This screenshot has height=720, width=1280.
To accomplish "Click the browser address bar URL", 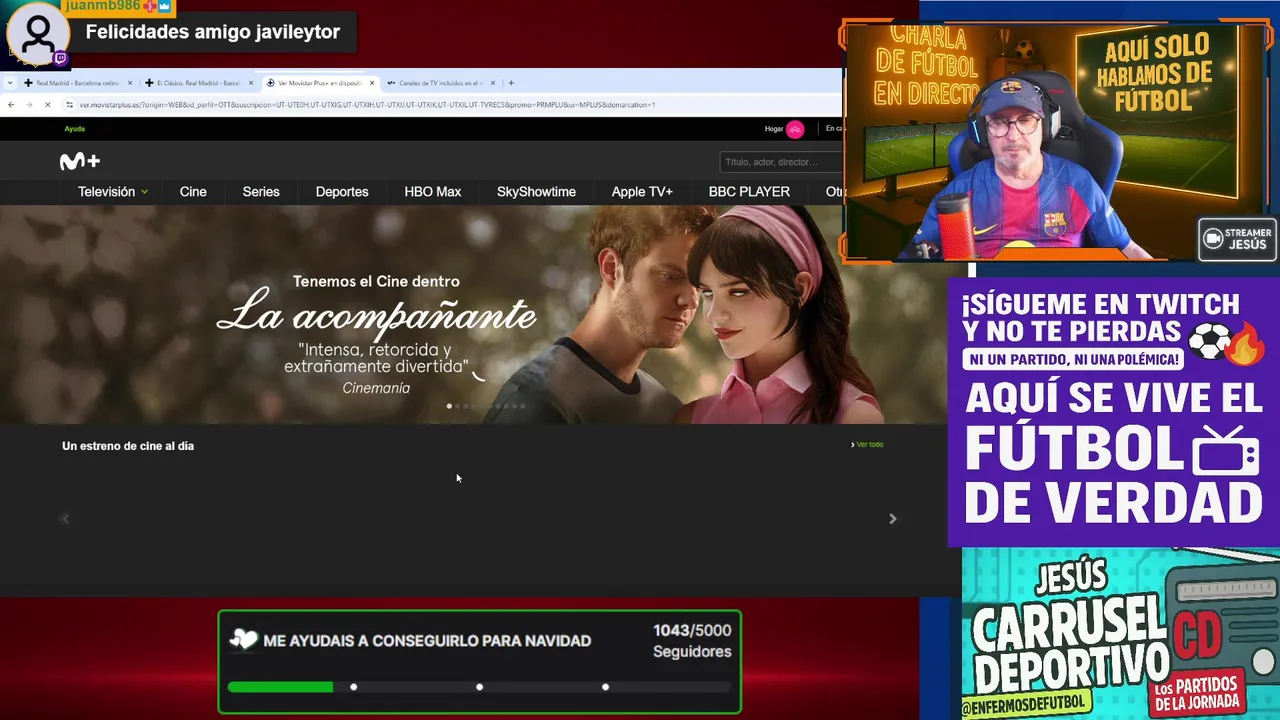I will 367,105.
